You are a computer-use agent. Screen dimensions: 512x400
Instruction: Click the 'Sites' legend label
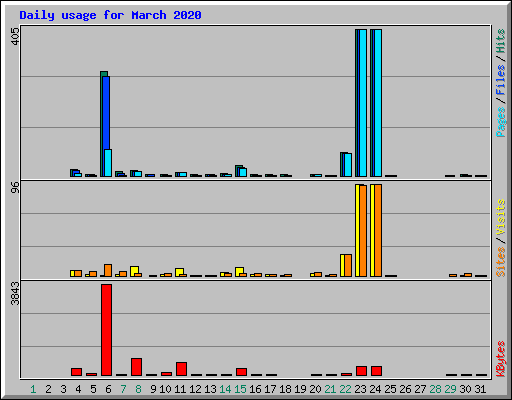click(500, 262)
